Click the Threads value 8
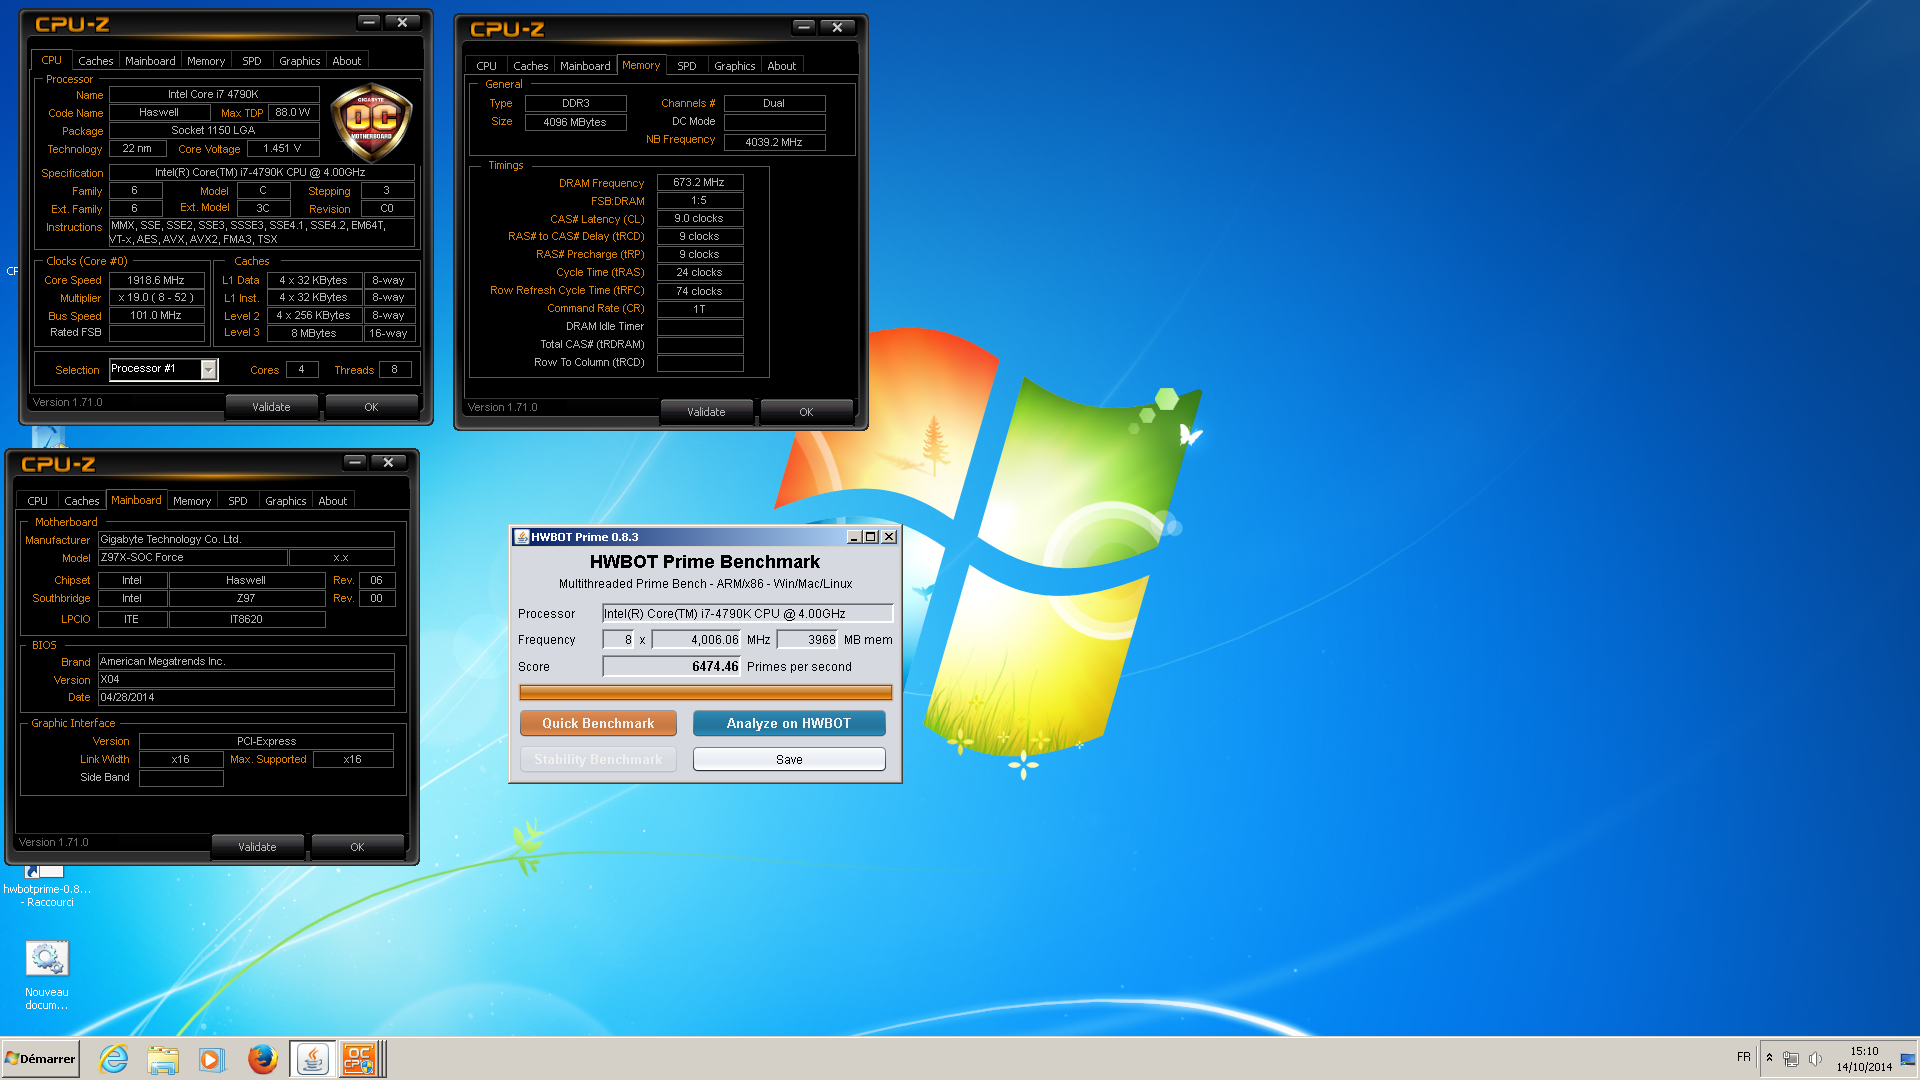Viewport: 1920px width, 1080px height. [x=395, y=370]
